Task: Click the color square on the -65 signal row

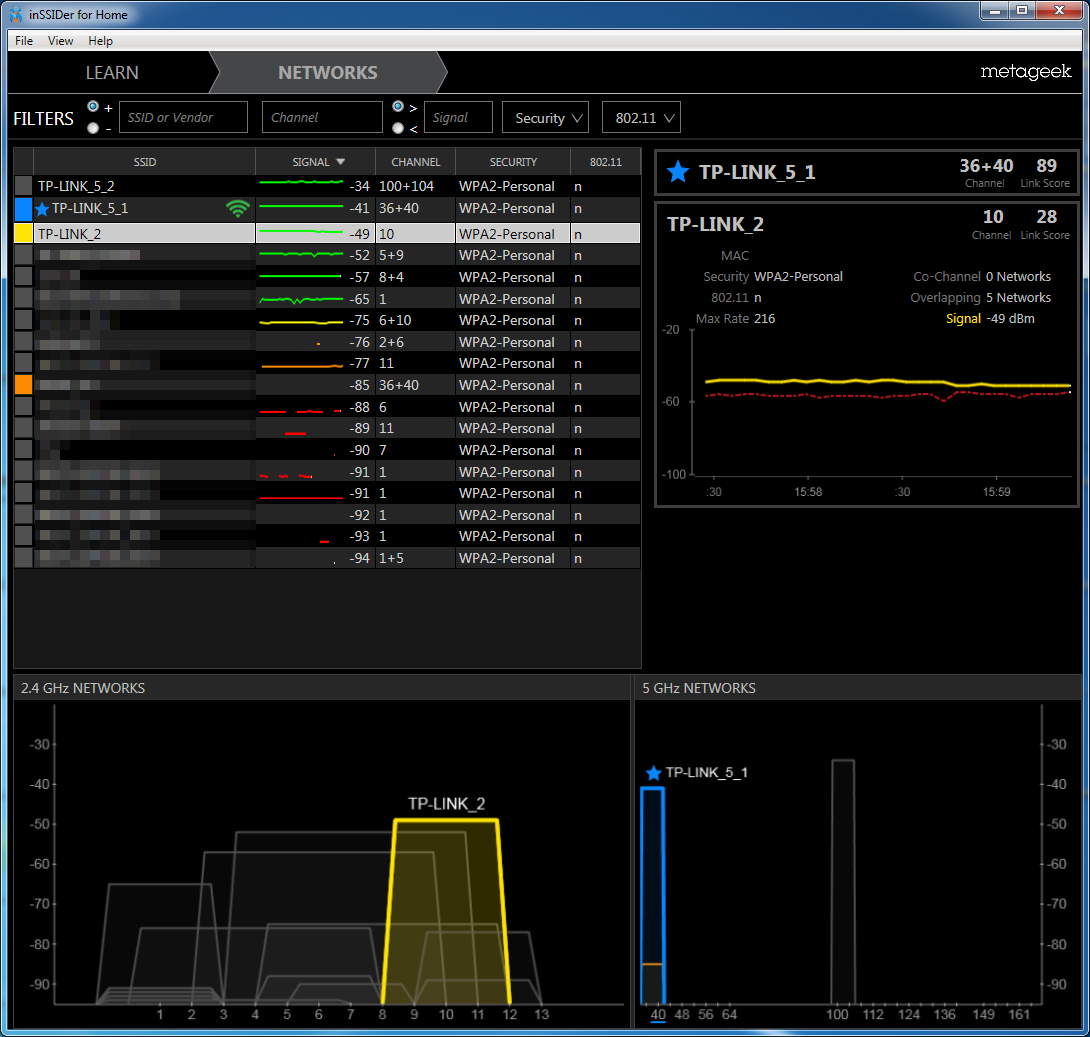Action: point(24,299)
